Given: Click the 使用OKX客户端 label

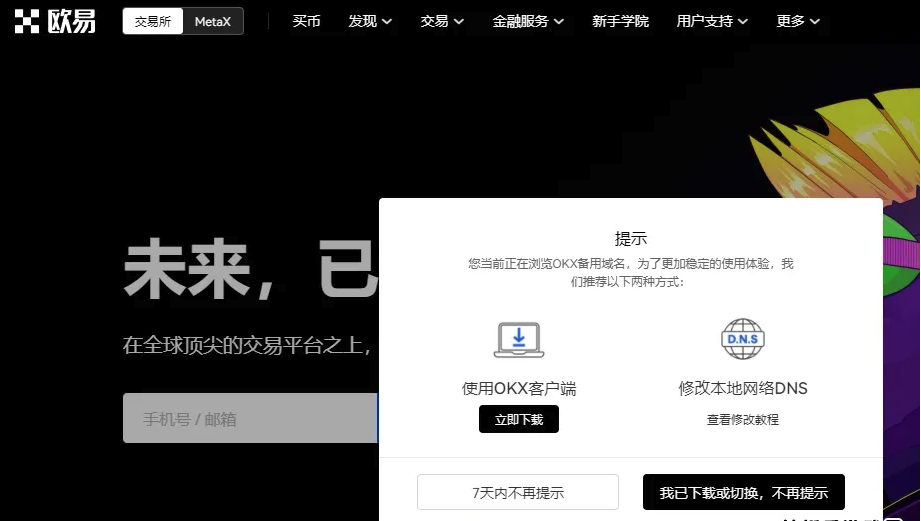Looking at the screenshot, I should tap(519, 389).
